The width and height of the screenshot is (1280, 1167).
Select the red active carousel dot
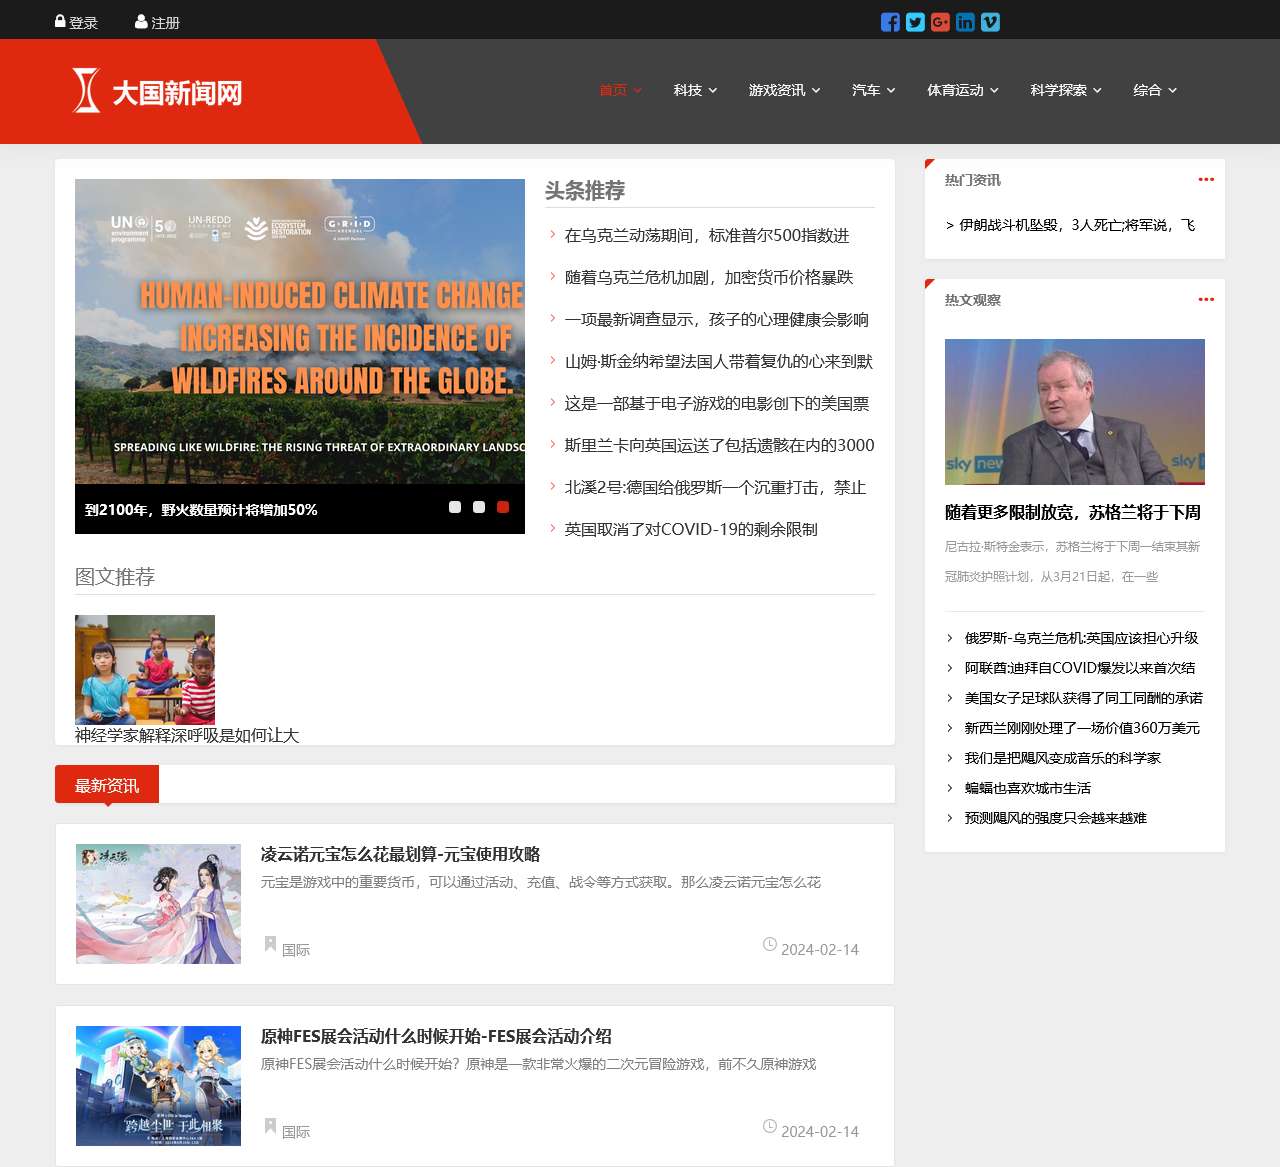[503, 507]
